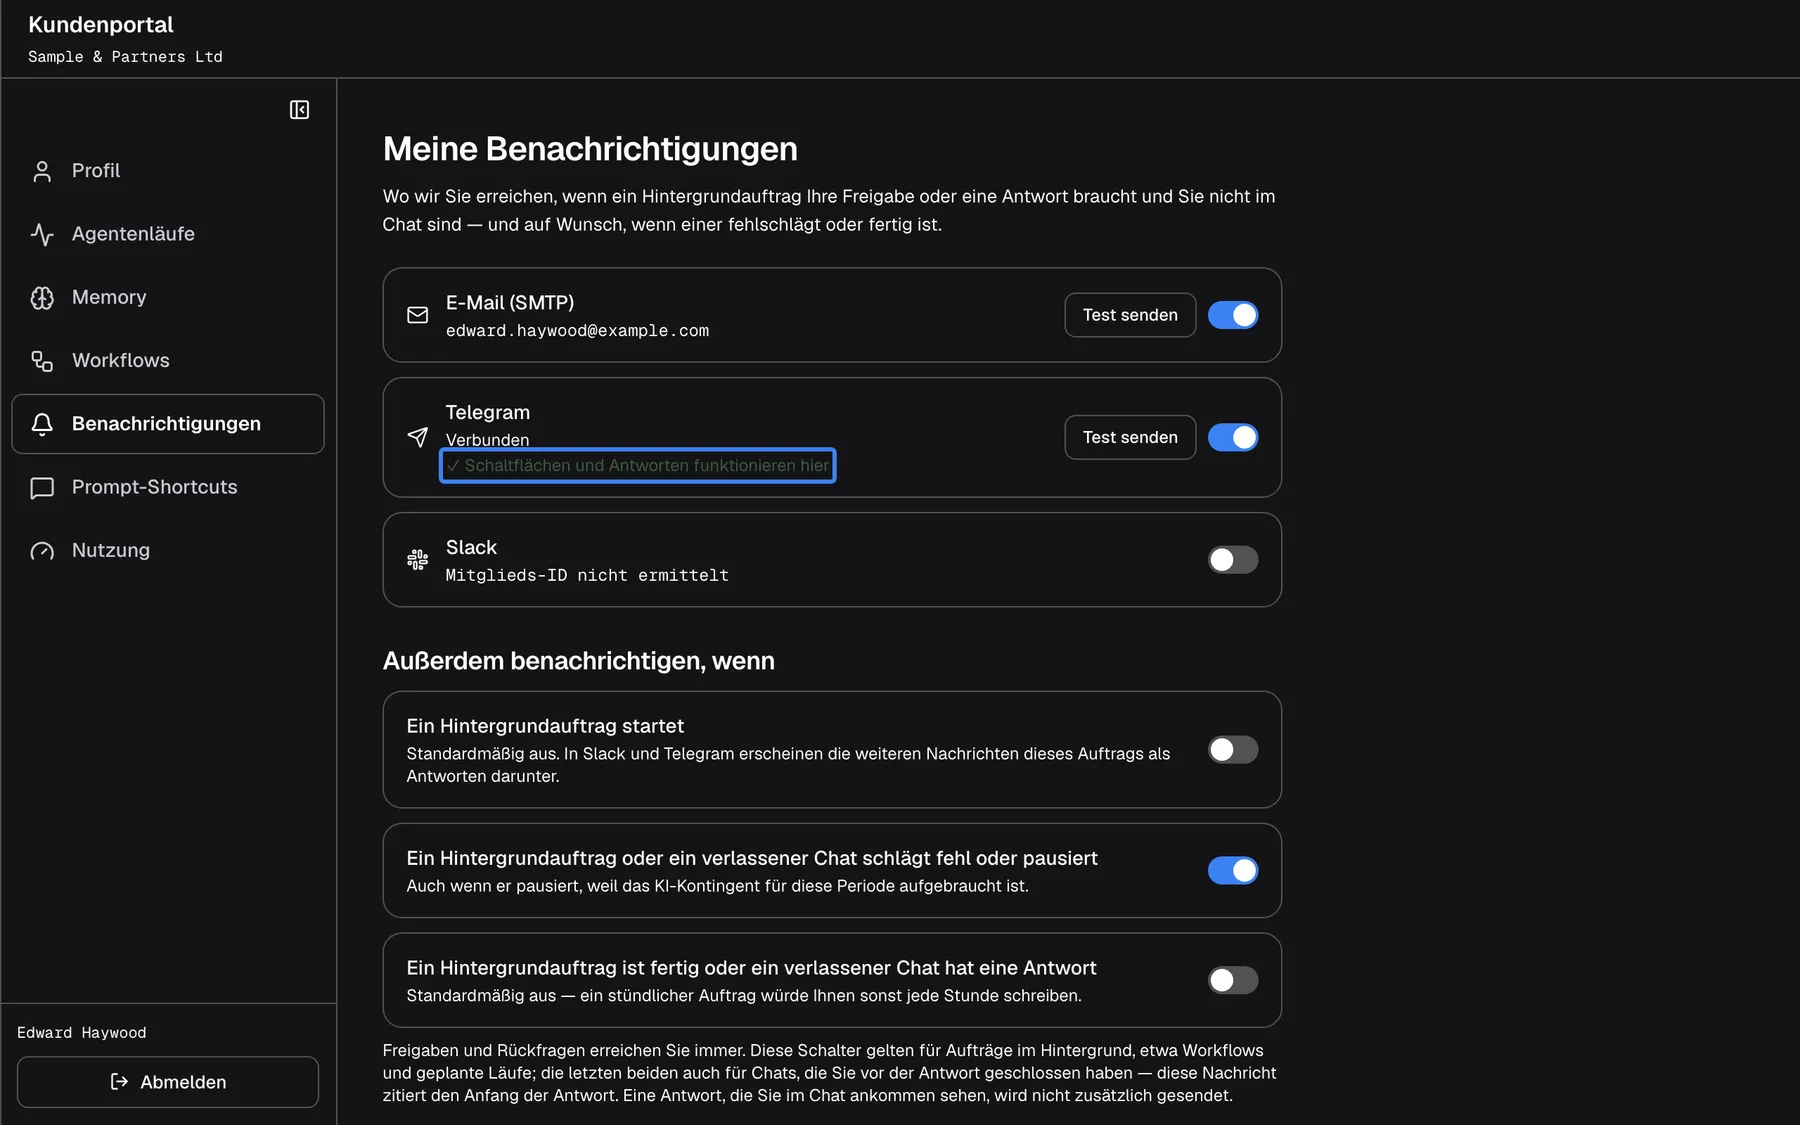Disable E-Mail (SMTP) notifications toggle
The height and width of the screenshot is (1125, 1800).
coord(1233,315)
